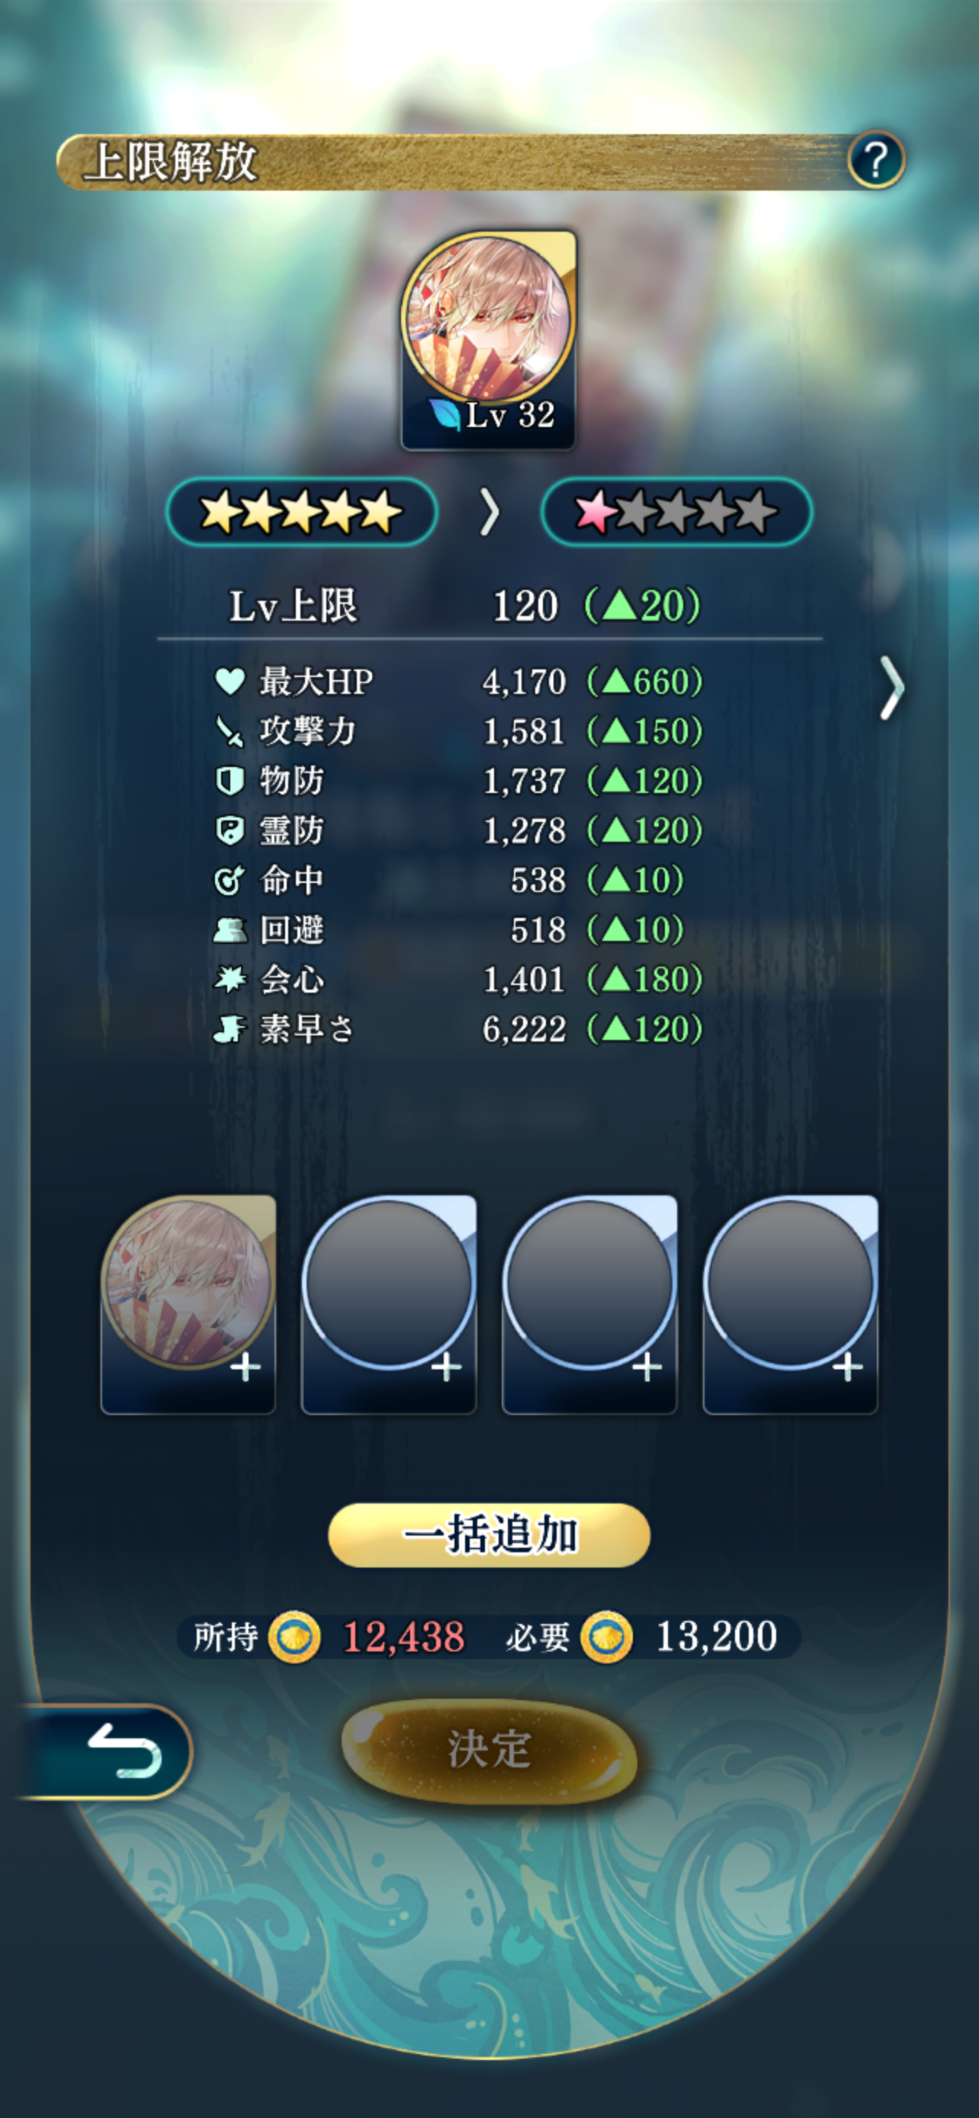
Task: Tap the back arrow return button
Action: coord(103,1752)
